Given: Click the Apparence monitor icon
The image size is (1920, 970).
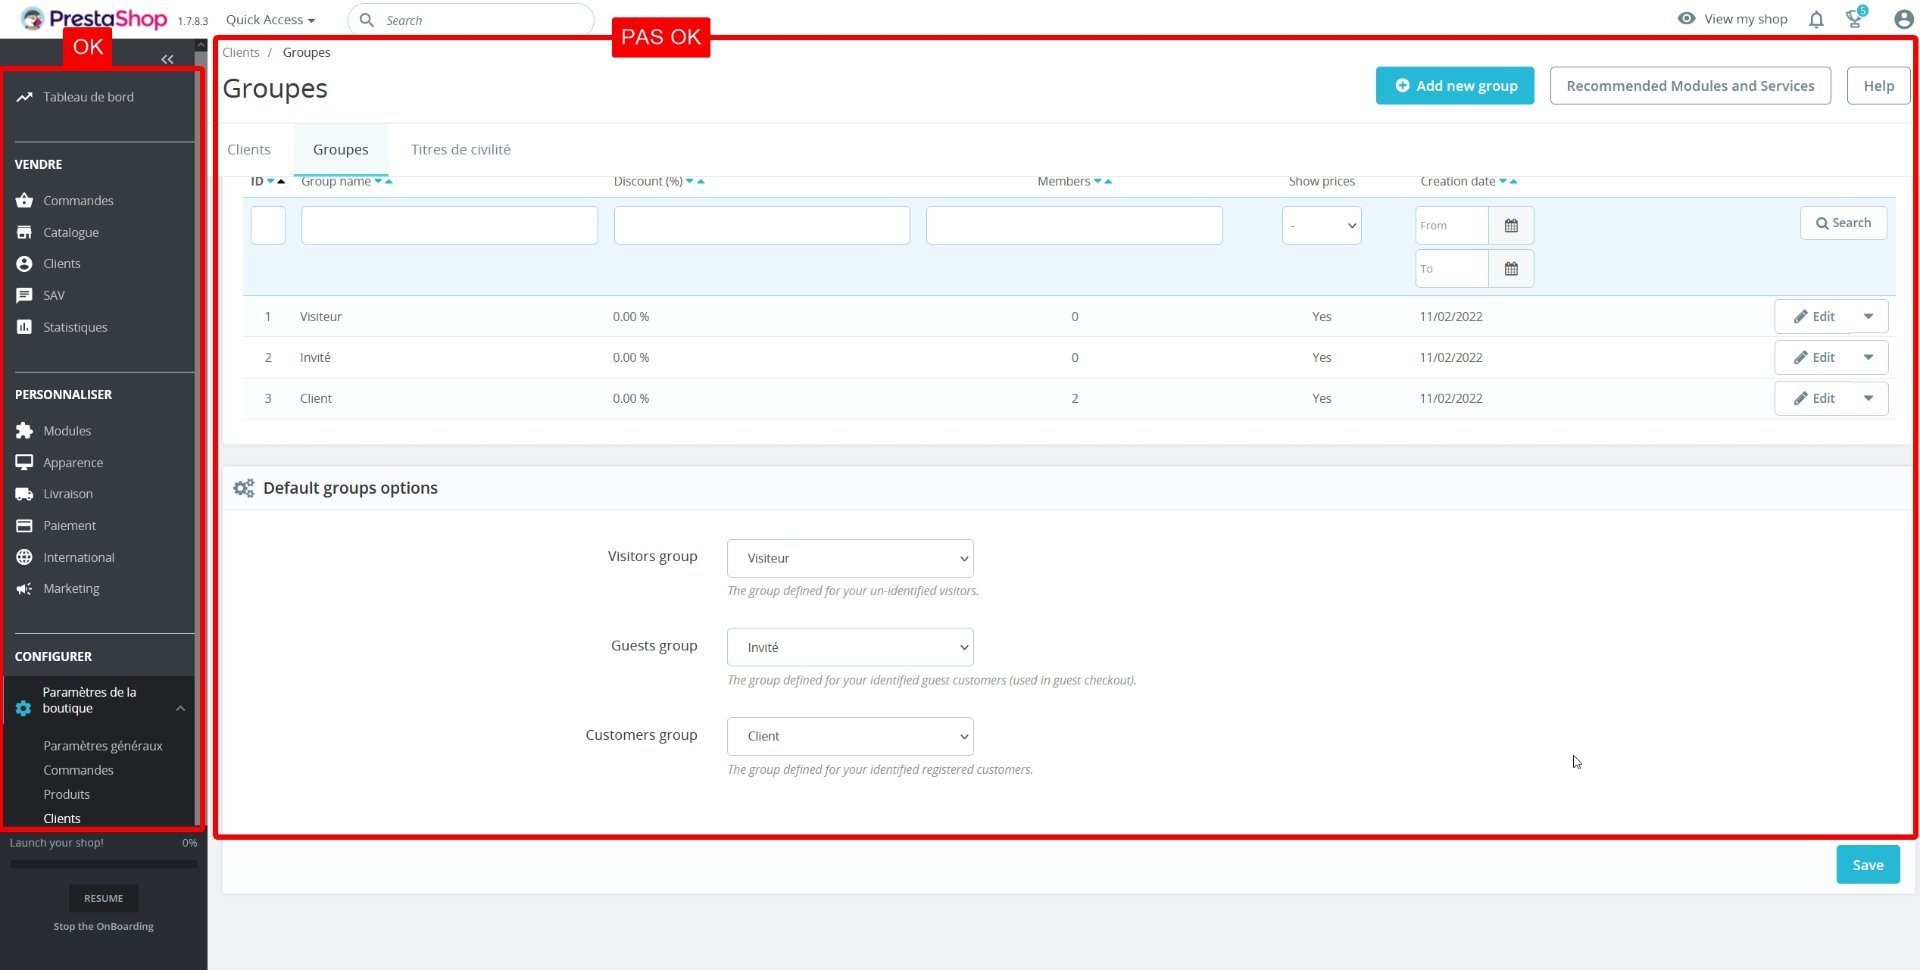Looking at the screenshot, I should (24, 463).
